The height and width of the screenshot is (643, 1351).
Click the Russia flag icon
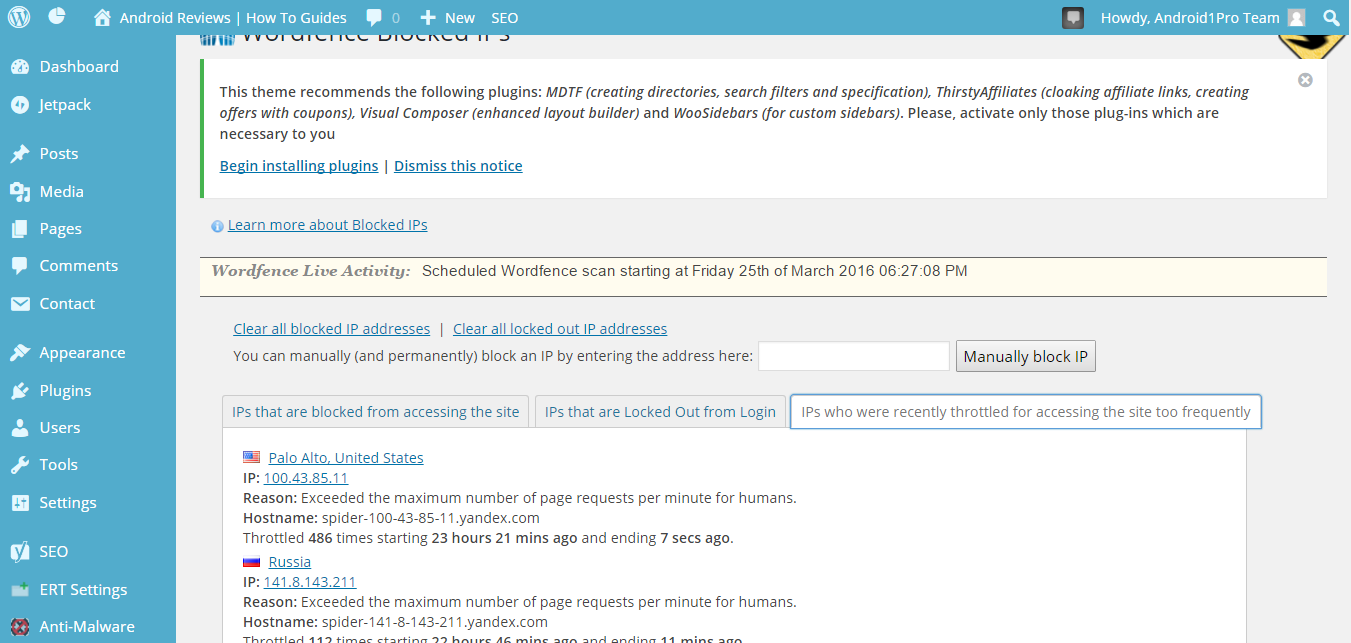click(x=252, y=562)
